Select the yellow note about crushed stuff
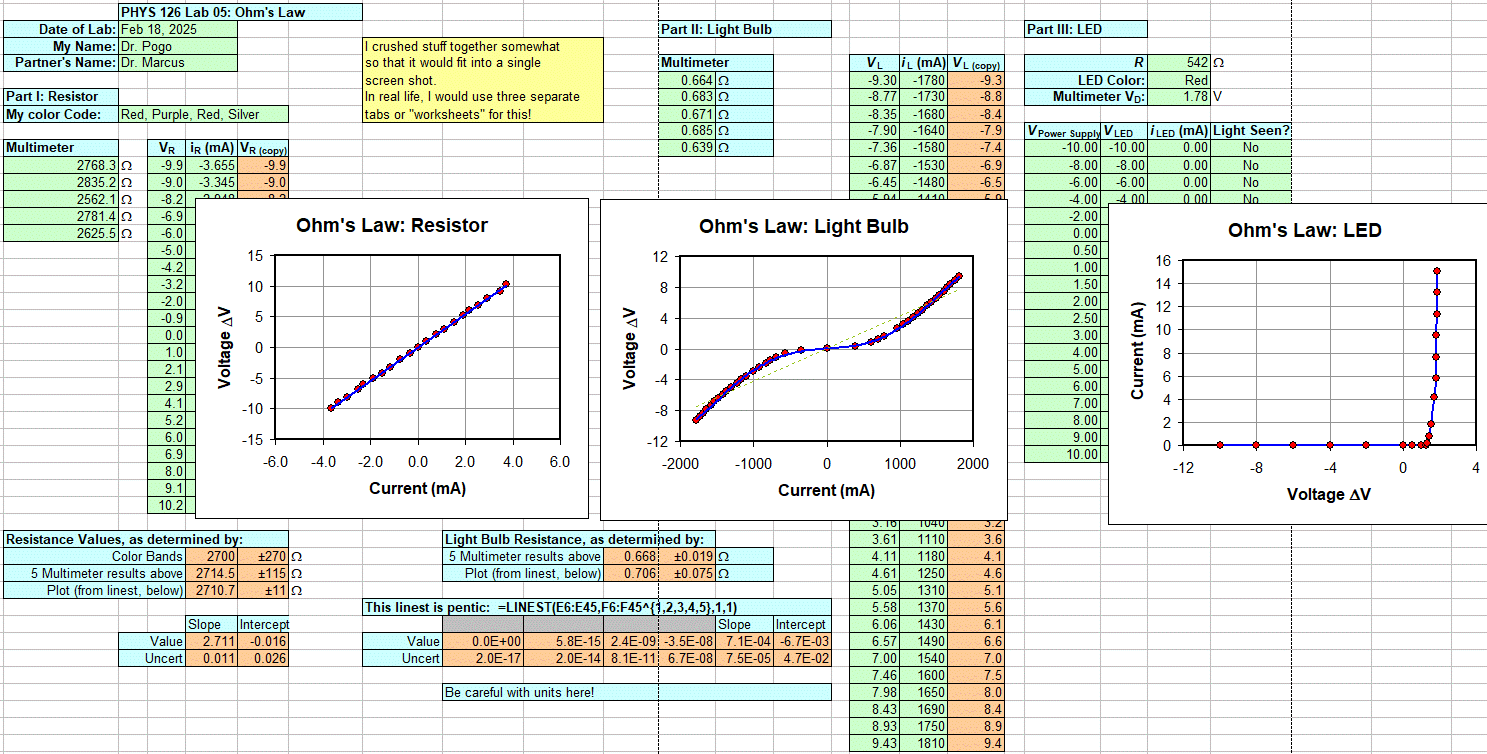This screenshot has height=754, width=1487. pyautogui.click(x=484, y=80)
